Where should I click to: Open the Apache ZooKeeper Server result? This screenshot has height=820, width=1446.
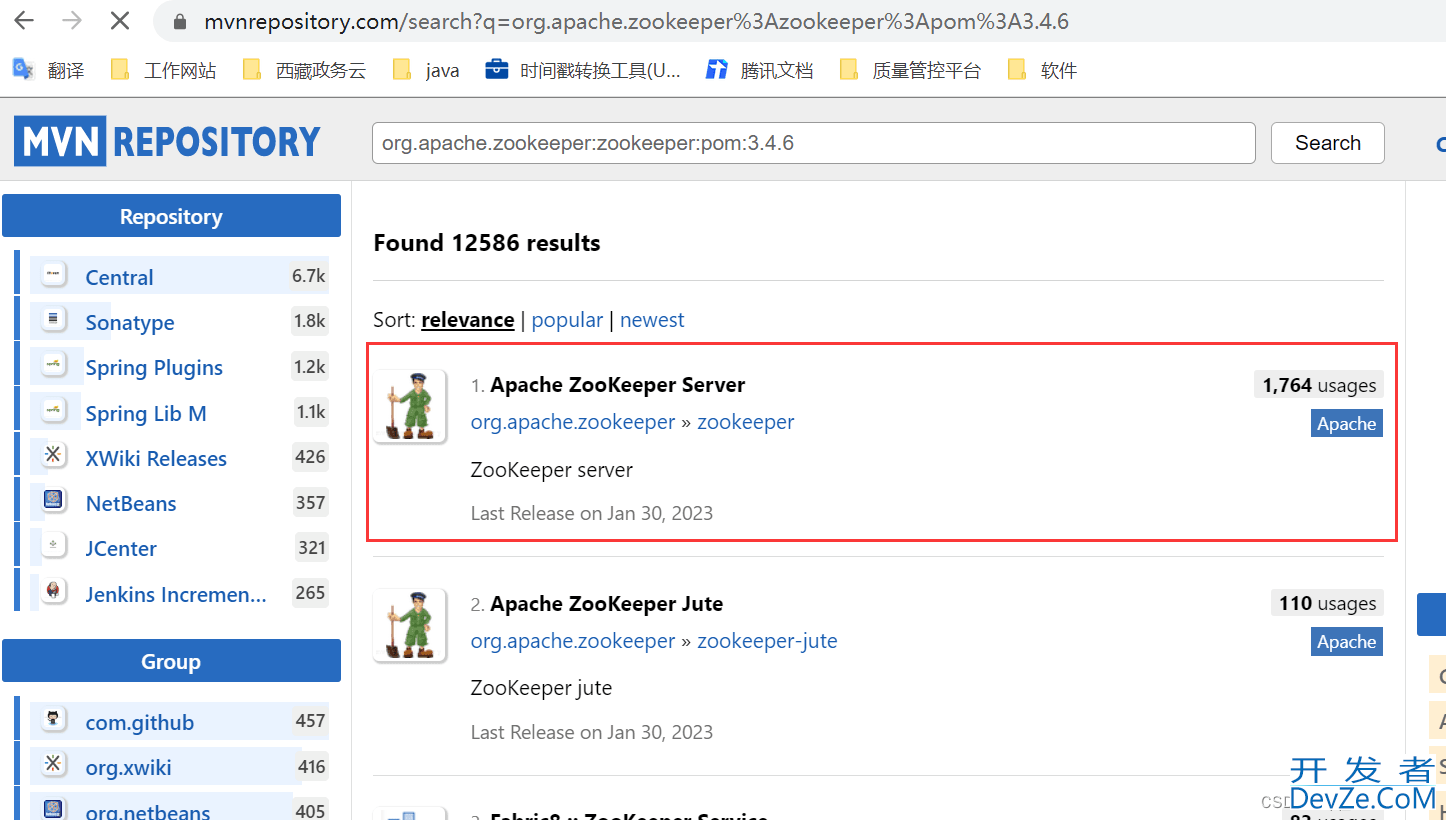tap(617, 385)
